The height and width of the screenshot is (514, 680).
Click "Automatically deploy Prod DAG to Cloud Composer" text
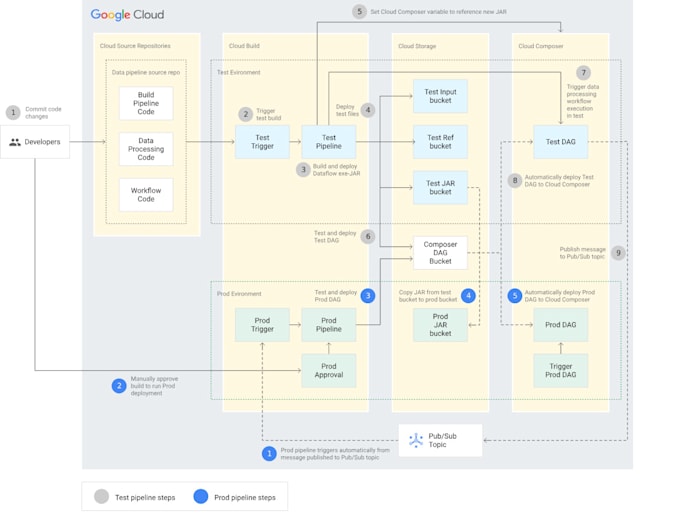click(559, 296)
